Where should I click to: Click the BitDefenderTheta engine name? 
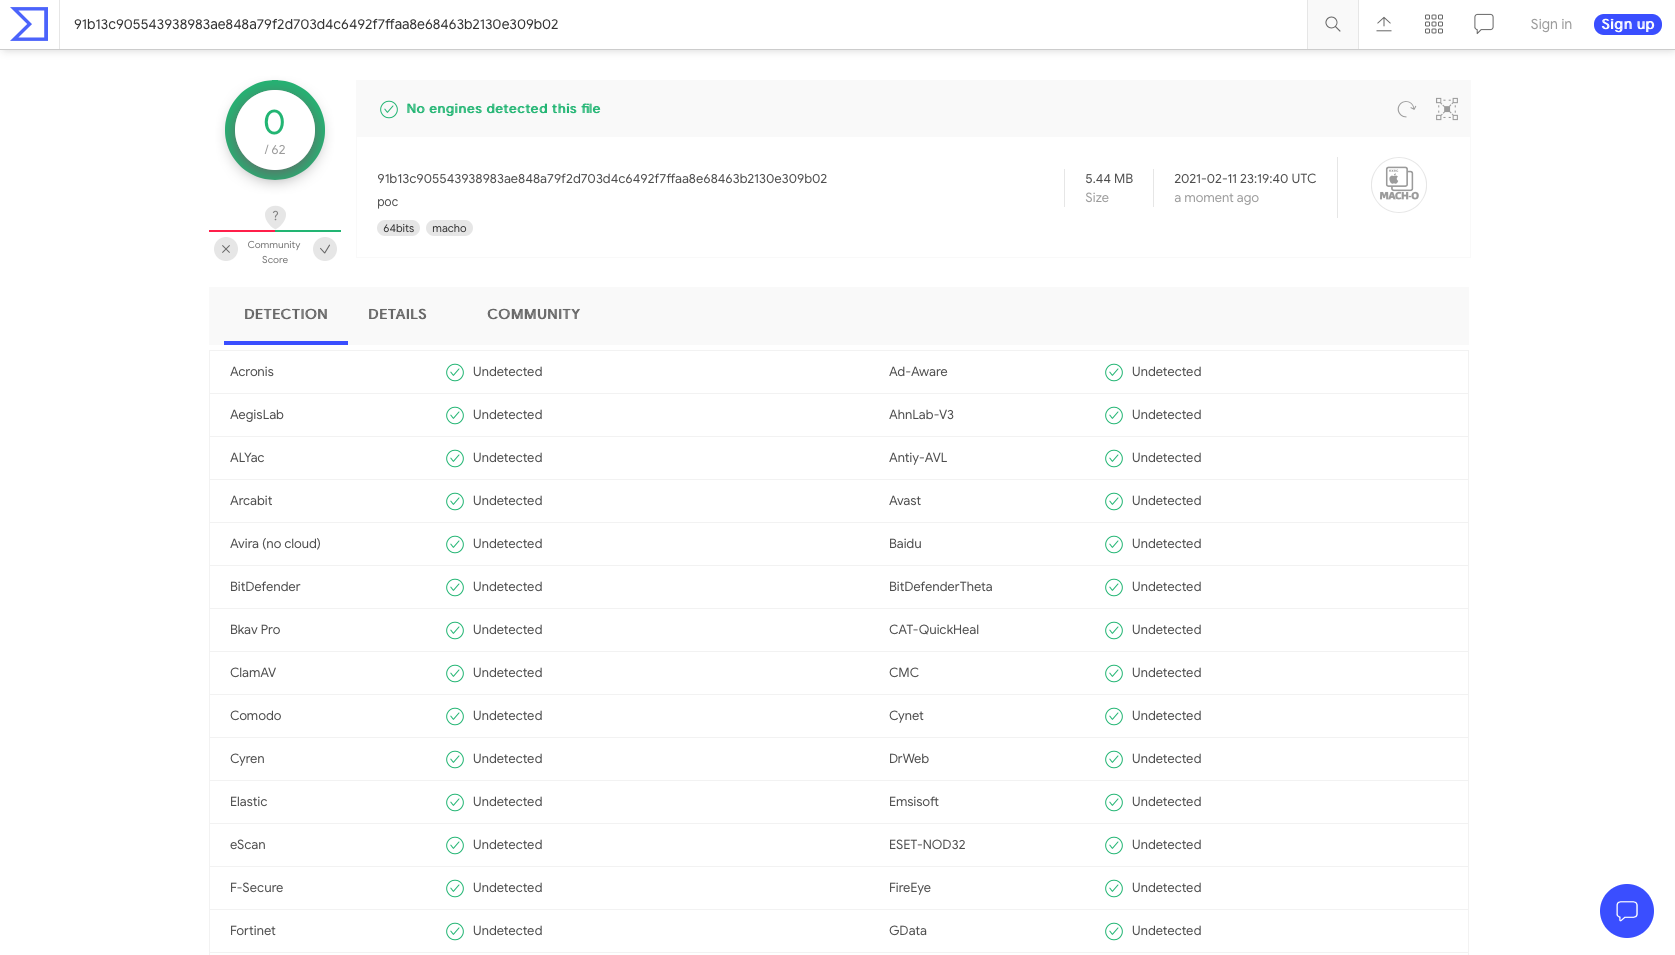click(x=941, y=587)
